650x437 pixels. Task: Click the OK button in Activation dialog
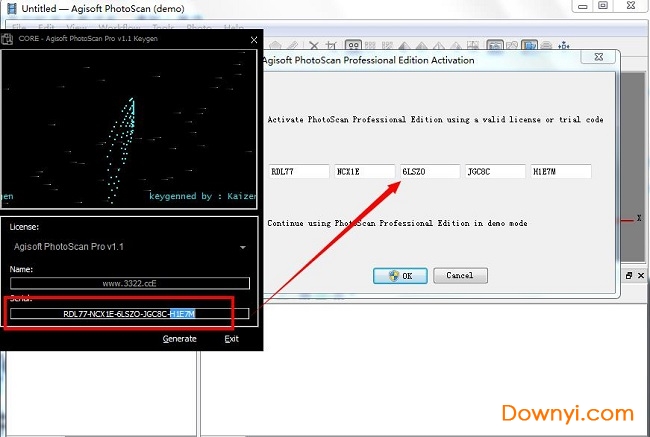[400, 275]
